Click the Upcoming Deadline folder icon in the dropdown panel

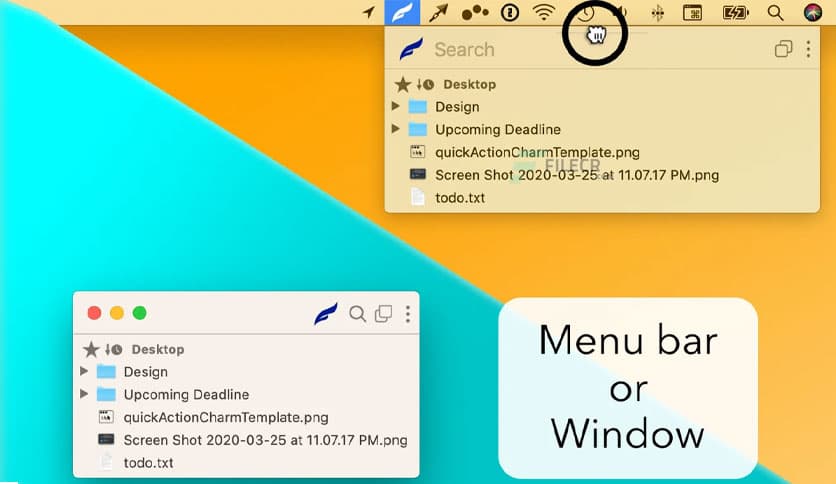click(417, 129)
